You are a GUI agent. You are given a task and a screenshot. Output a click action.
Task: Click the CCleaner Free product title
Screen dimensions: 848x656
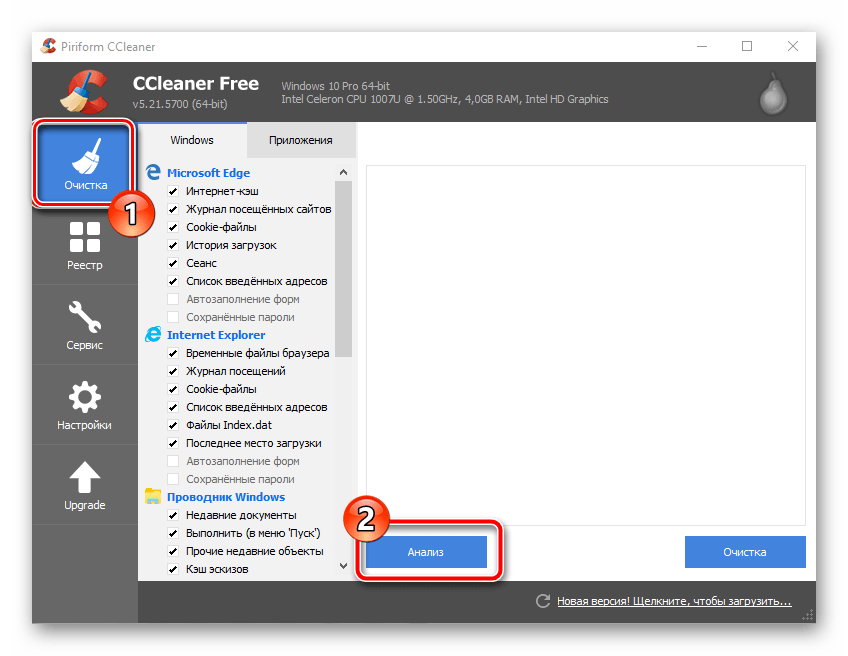coord(196,84)
